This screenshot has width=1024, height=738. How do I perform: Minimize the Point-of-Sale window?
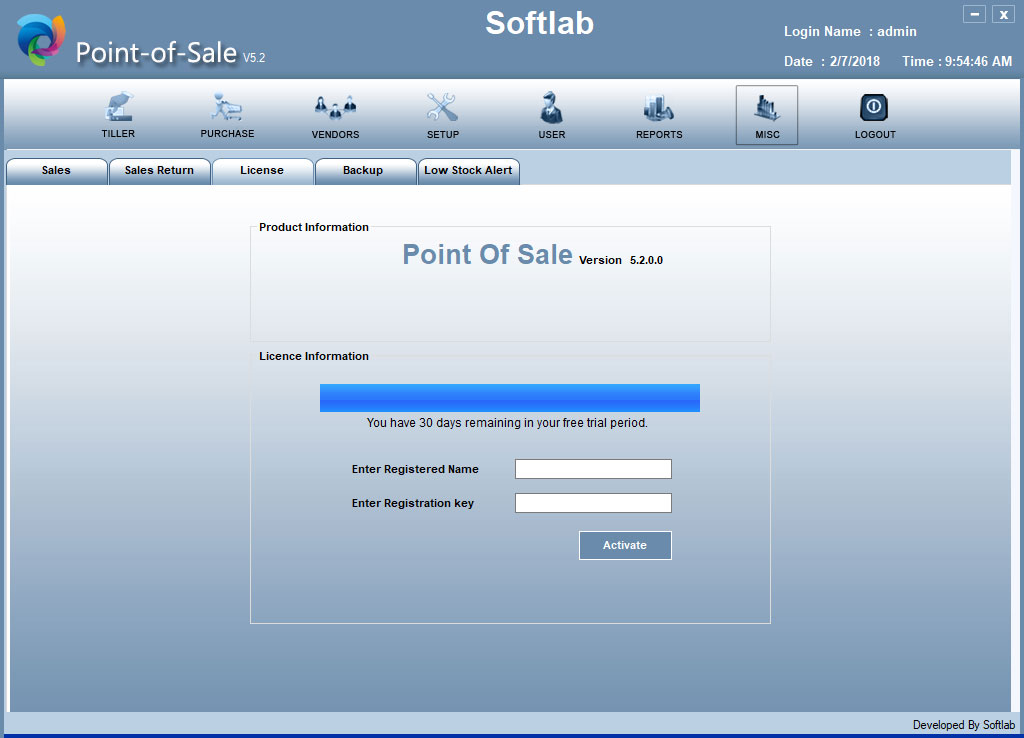pos(973,14)
